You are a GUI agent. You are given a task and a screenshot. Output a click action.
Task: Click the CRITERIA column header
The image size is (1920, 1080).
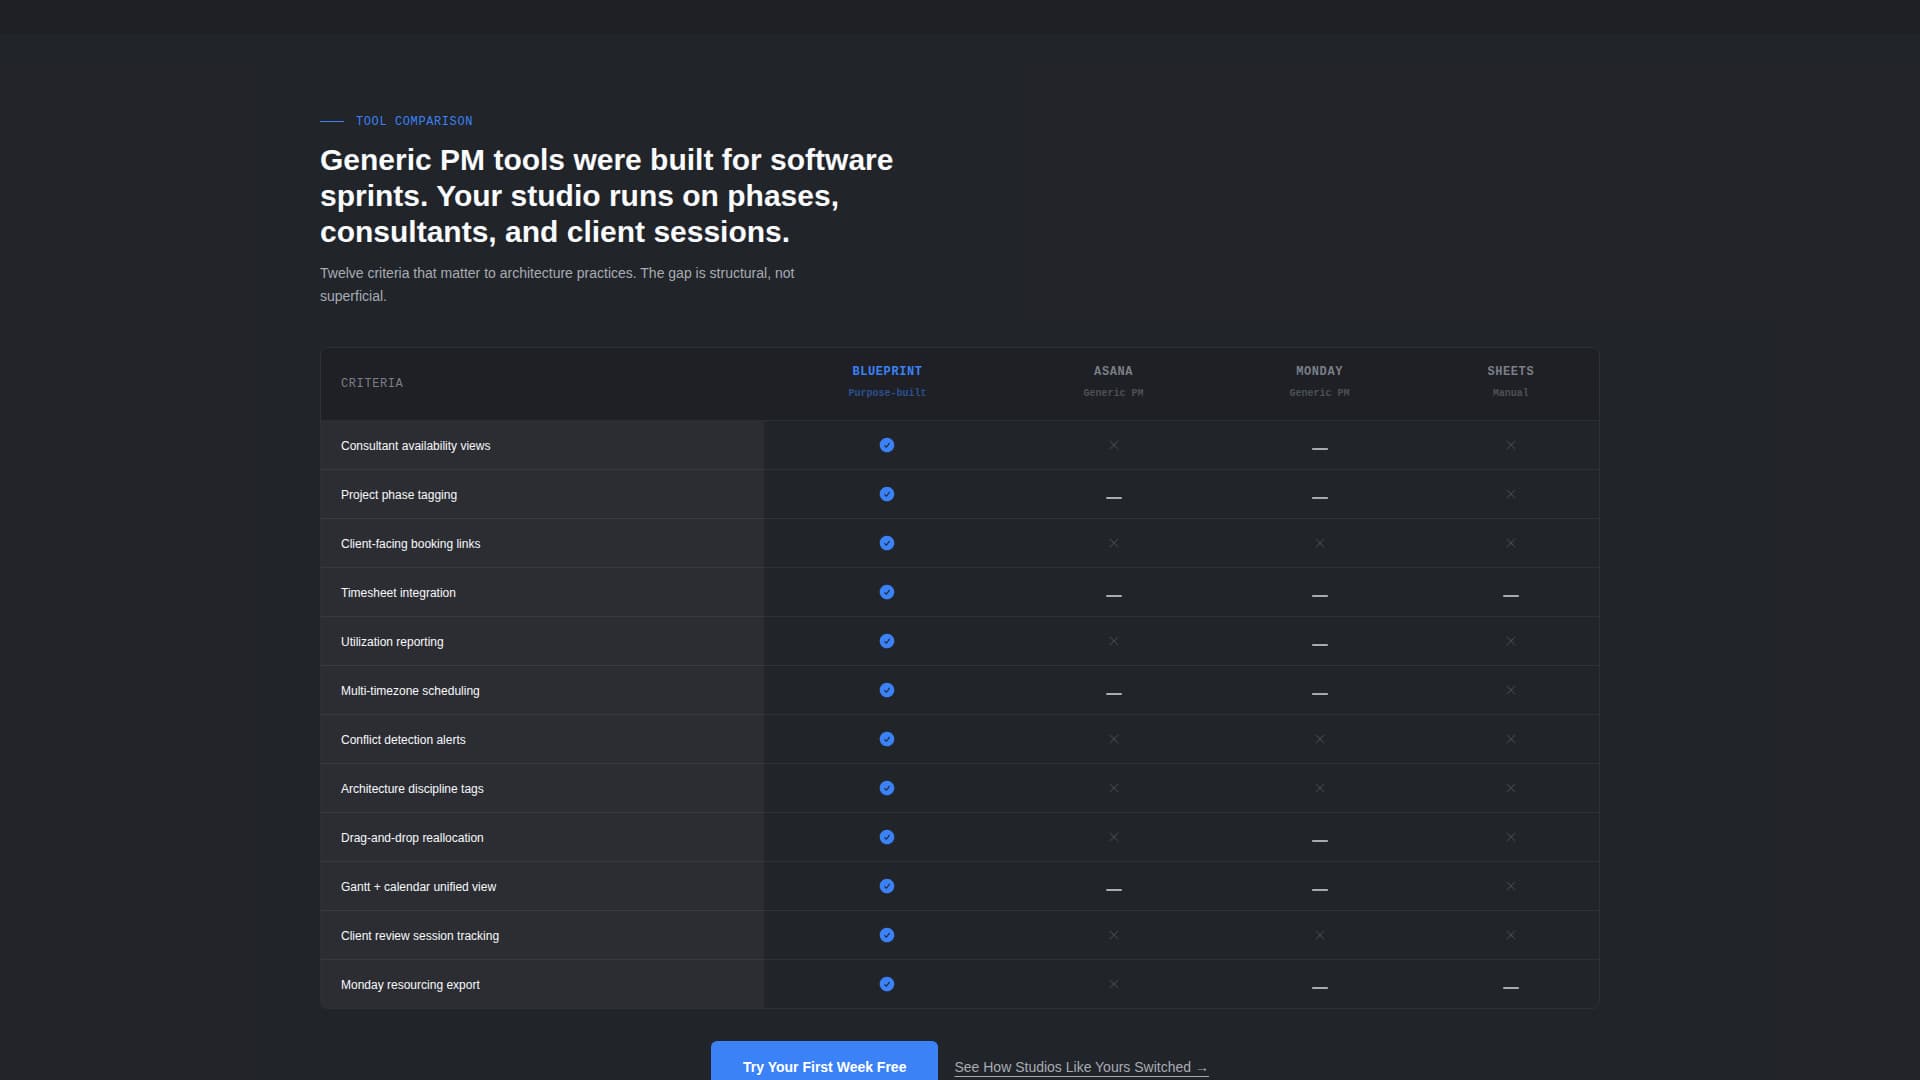coord(372,383)
